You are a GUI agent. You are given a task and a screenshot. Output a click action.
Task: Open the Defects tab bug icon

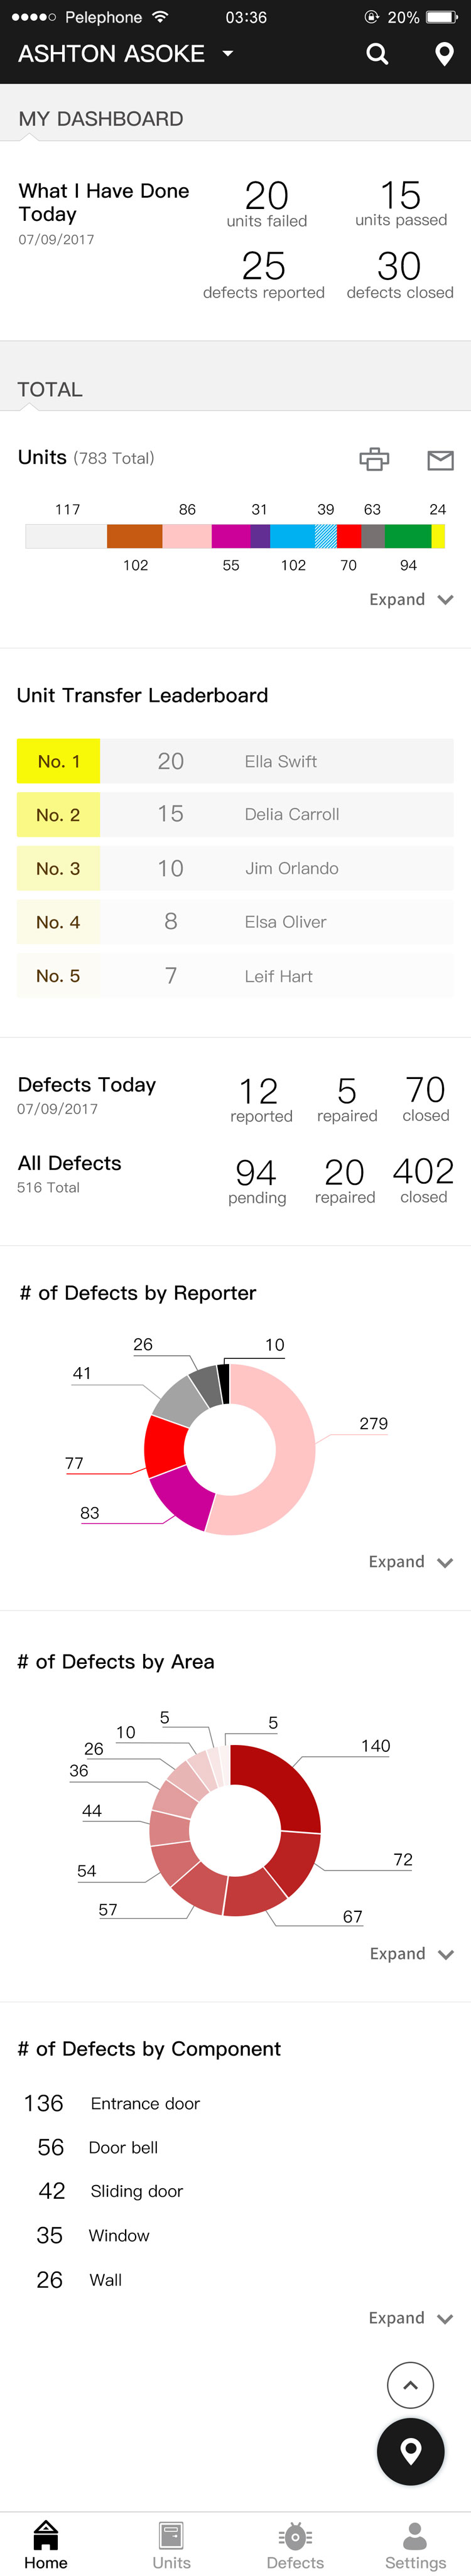295,2536
